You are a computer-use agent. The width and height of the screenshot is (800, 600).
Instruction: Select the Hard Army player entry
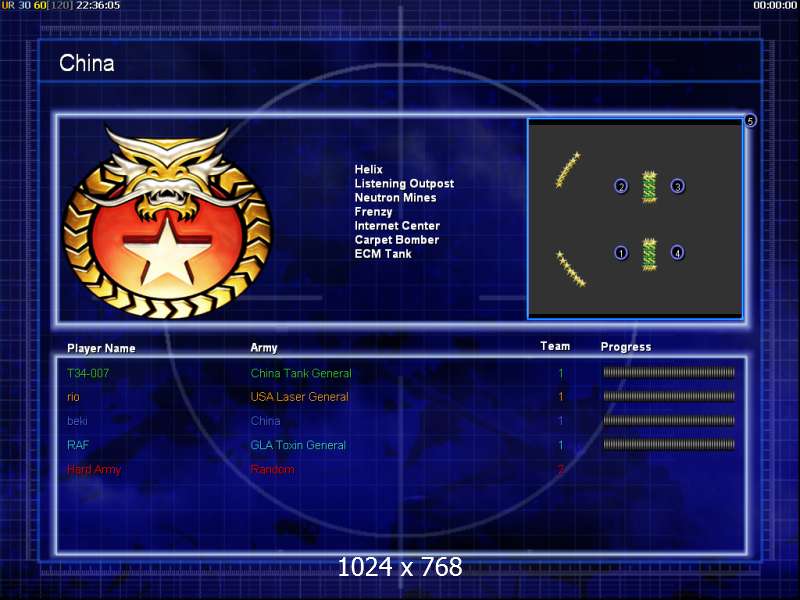[94, 469]
